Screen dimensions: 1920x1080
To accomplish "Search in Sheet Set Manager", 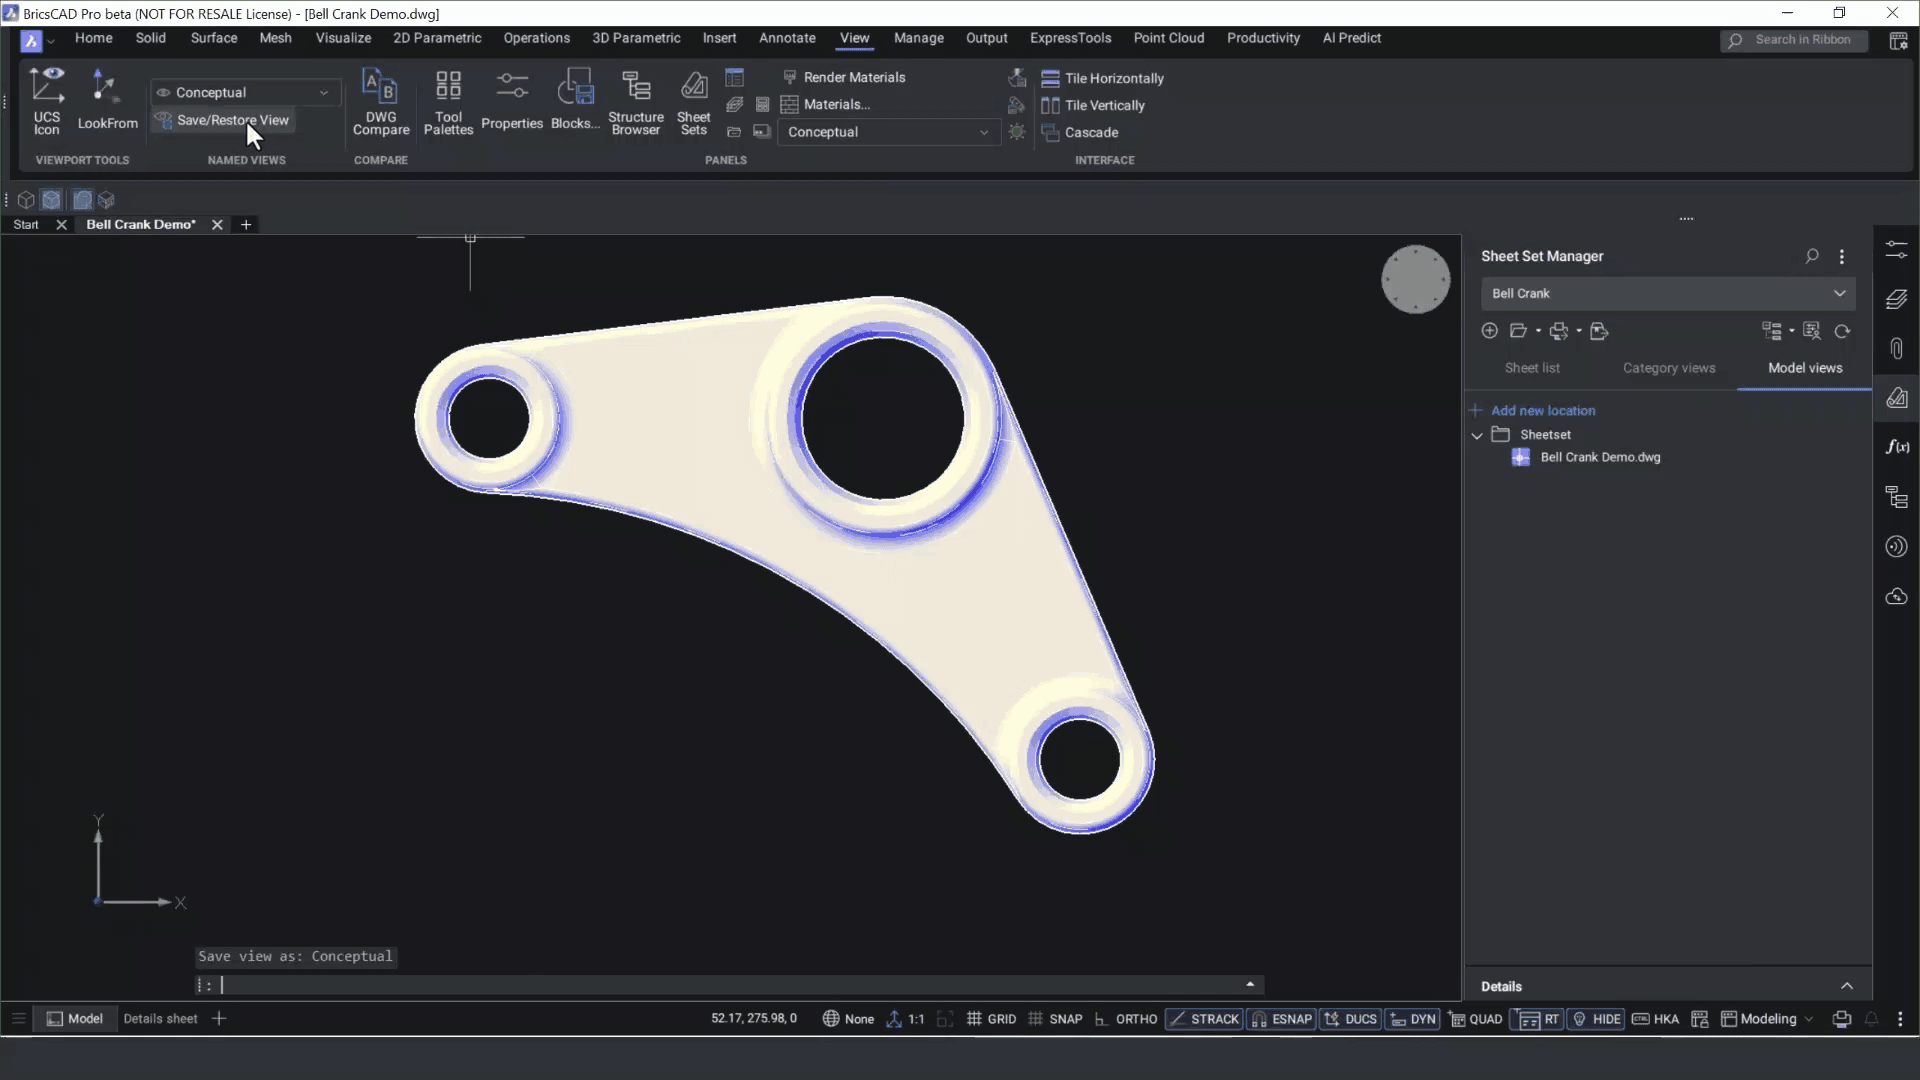I will pos(1811,256).
